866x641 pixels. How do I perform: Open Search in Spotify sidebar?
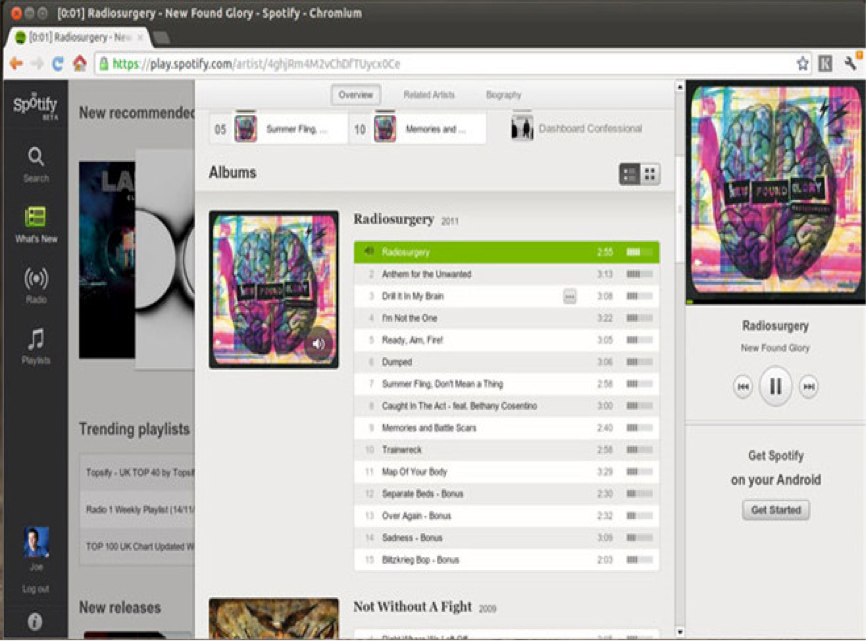36,164
